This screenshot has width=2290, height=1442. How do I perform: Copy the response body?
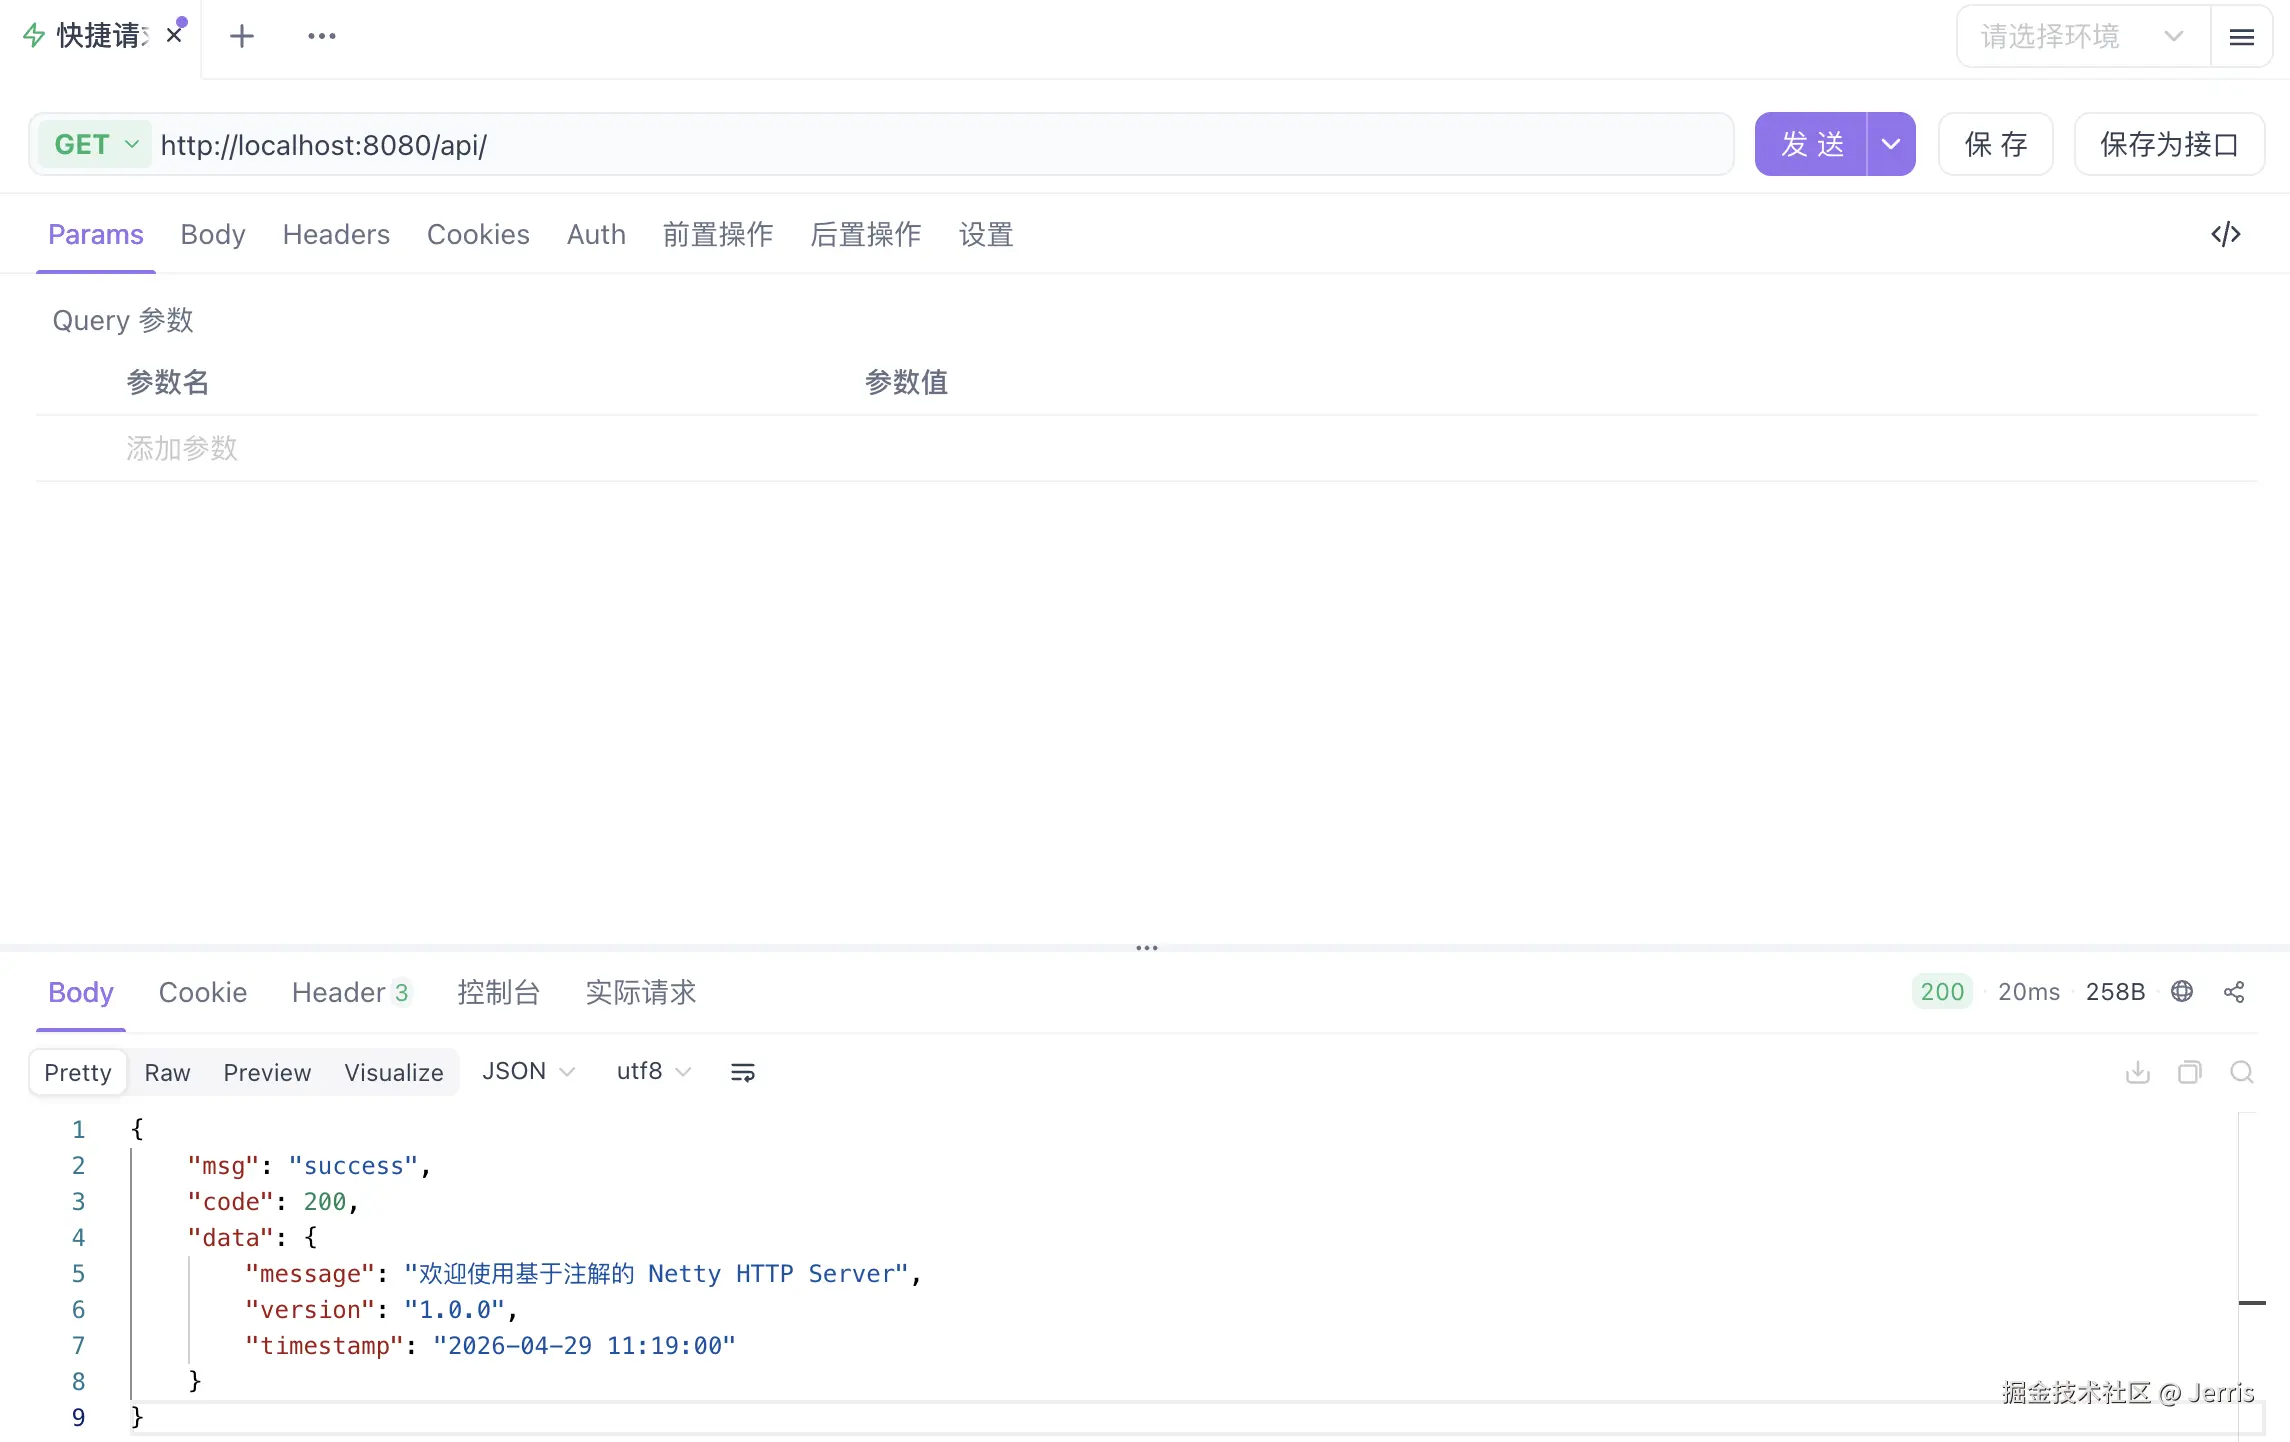(2189, 1072)
